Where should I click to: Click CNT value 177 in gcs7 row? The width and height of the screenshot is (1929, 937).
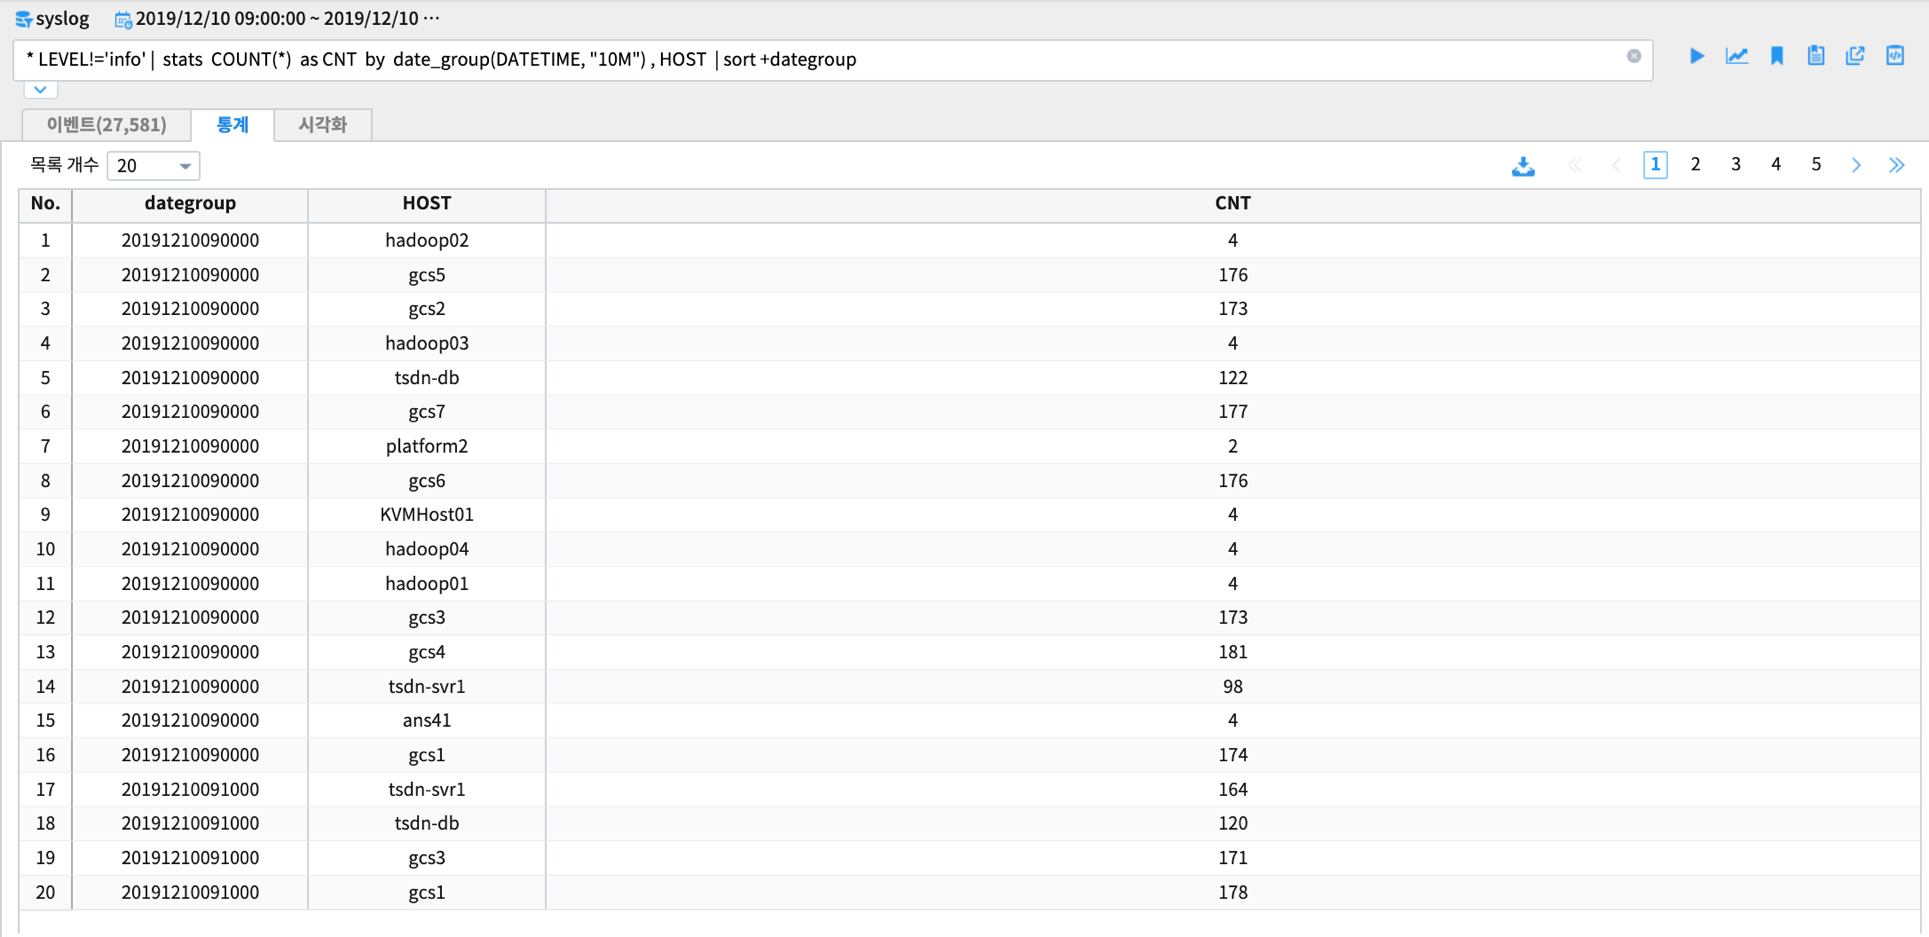pos(1232,412)
